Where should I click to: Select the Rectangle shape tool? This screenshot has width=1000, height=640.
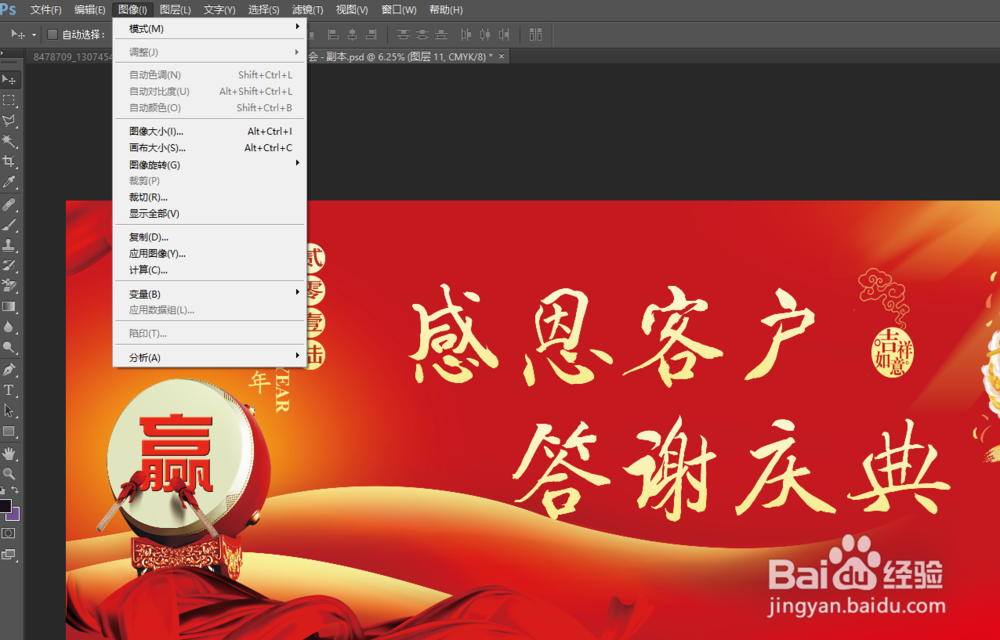[x=9, y=432]
